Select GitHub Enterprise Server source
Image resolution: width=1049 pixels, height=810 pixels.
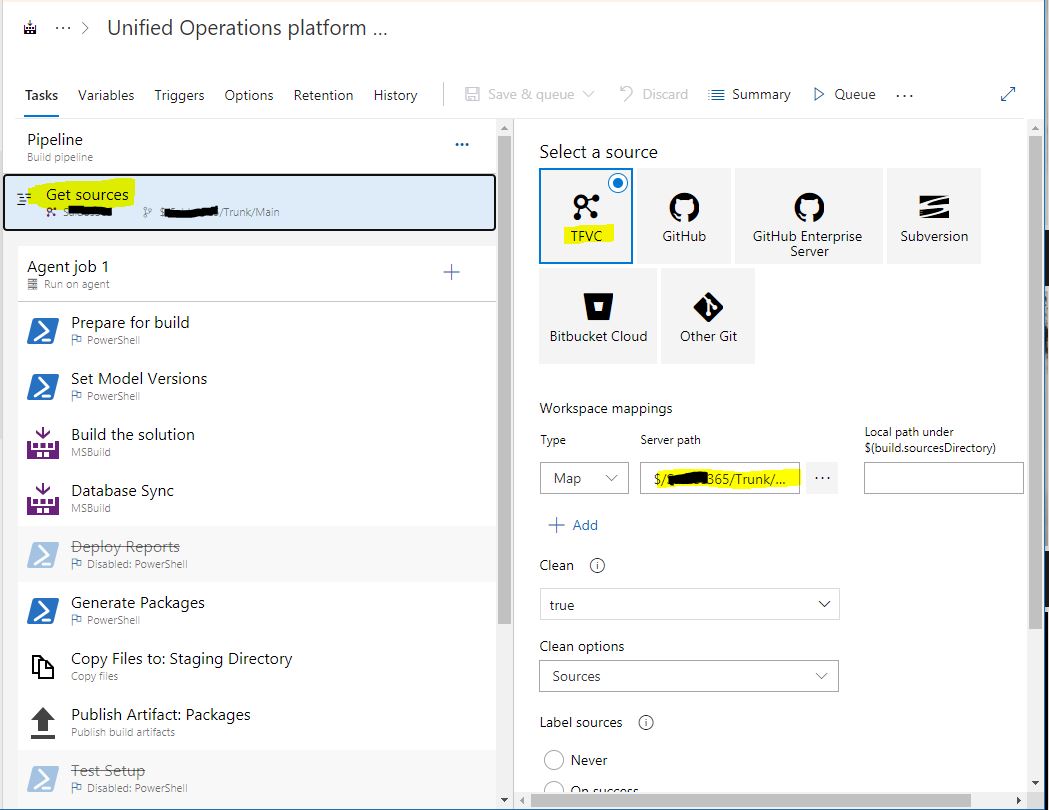808,216
